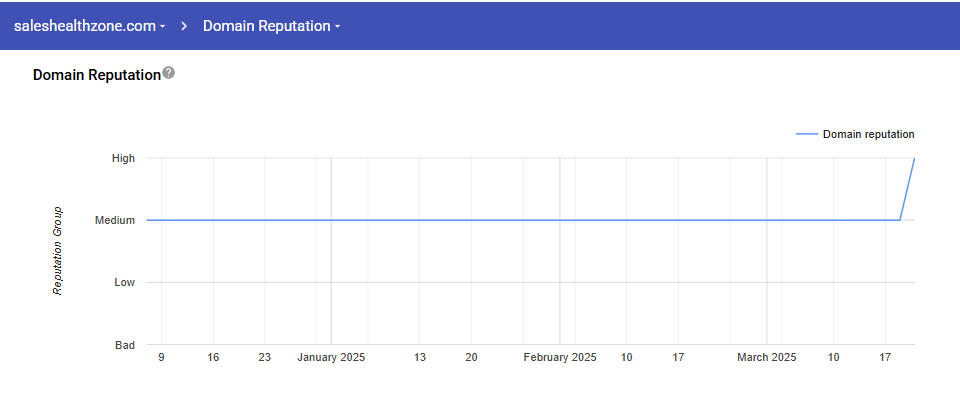This screenshot has width=960, height=402.
Task: Click the help icon beside Domain Reputation heading
Action: tap(169, 73)
